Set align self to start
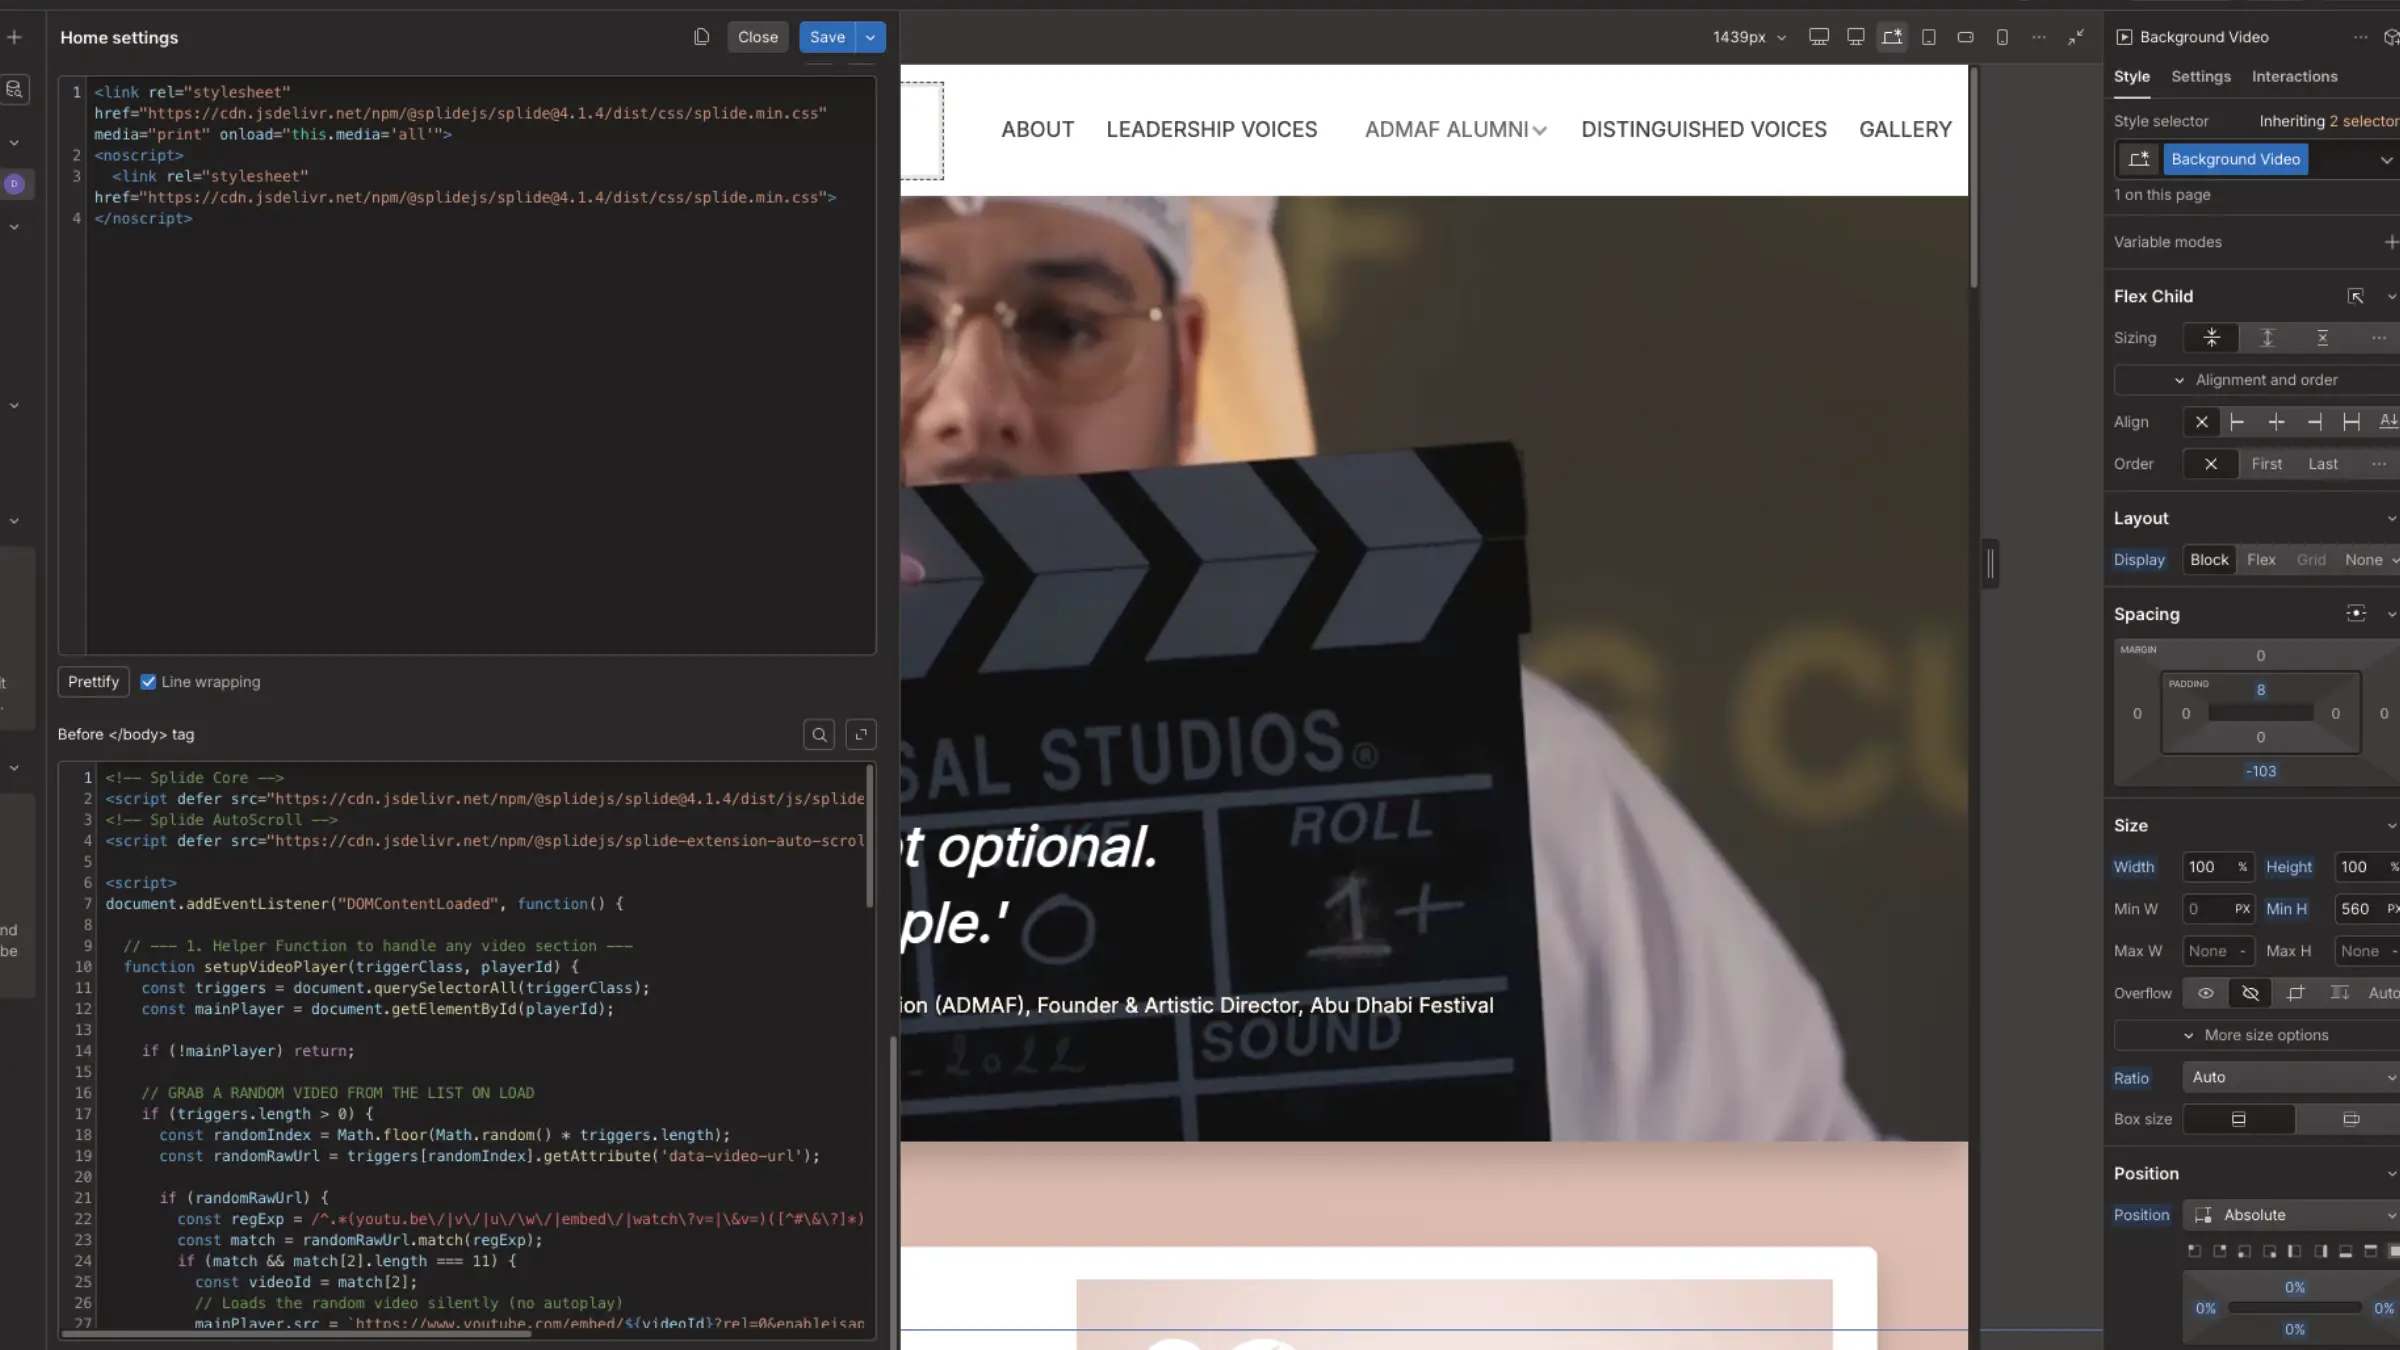 point(2237,422)
